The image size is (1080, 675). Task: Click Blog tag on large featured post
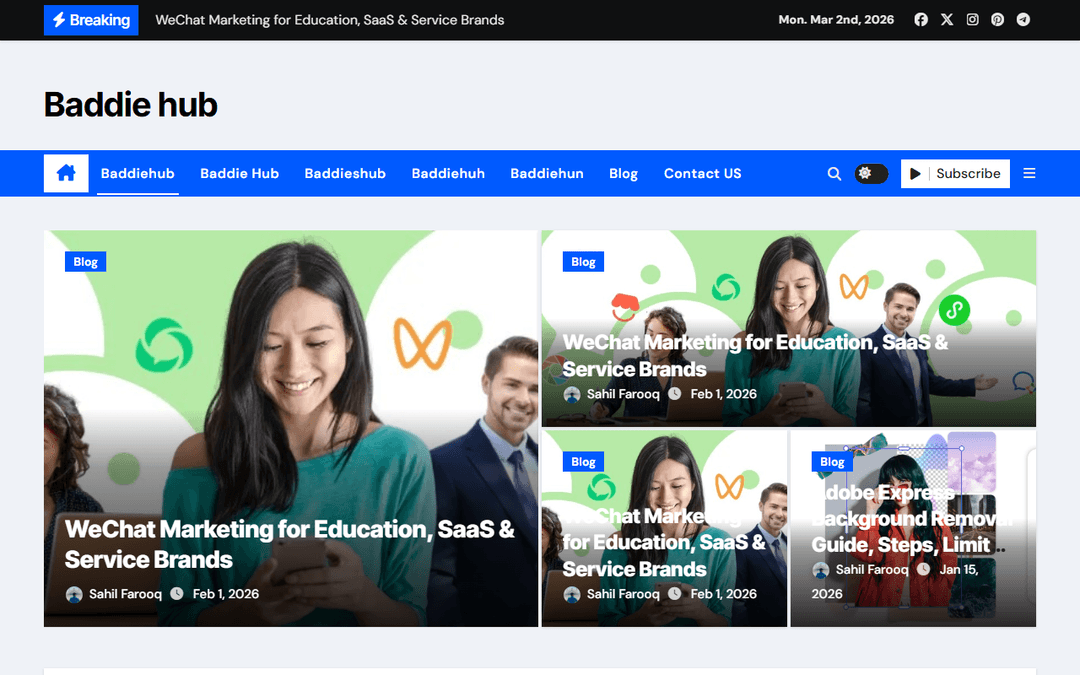point(85,262)
